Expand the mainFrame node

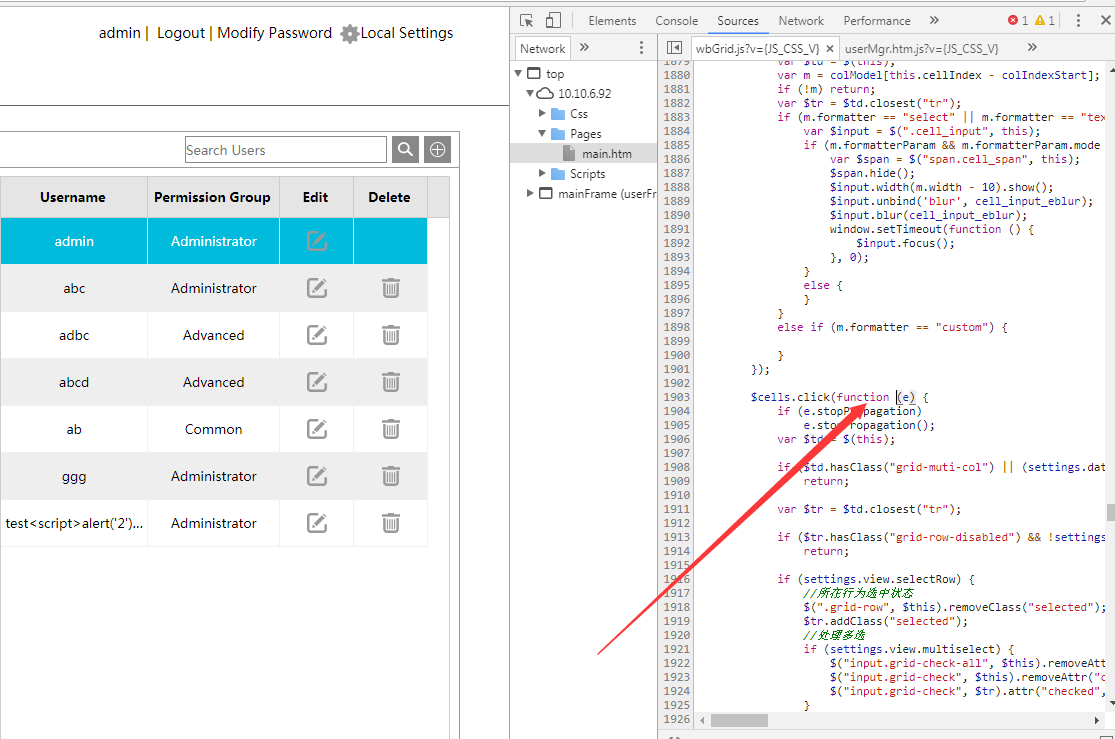pos(530,193)
